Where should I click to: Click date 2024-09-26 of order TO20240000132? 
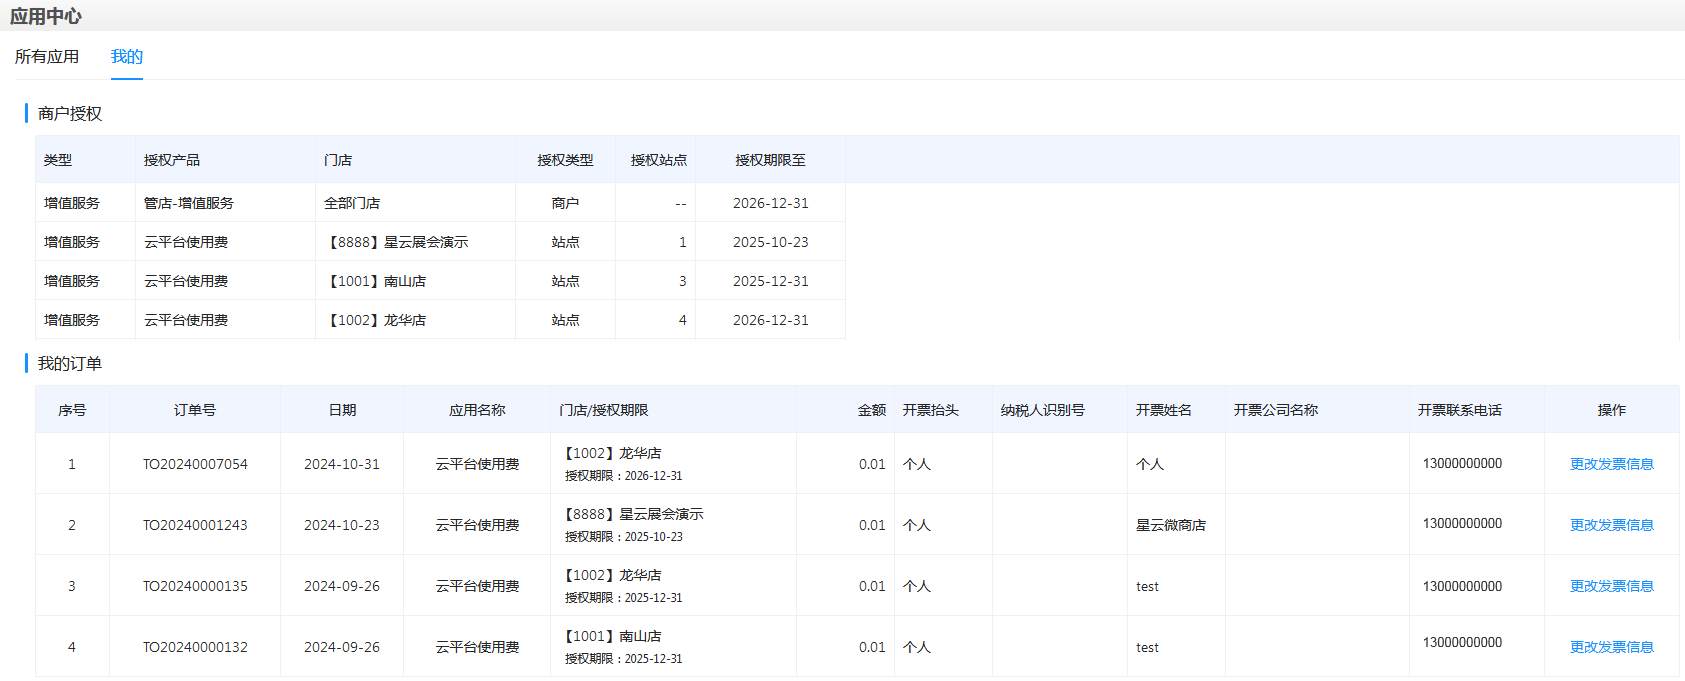click(x=342, y=647)
